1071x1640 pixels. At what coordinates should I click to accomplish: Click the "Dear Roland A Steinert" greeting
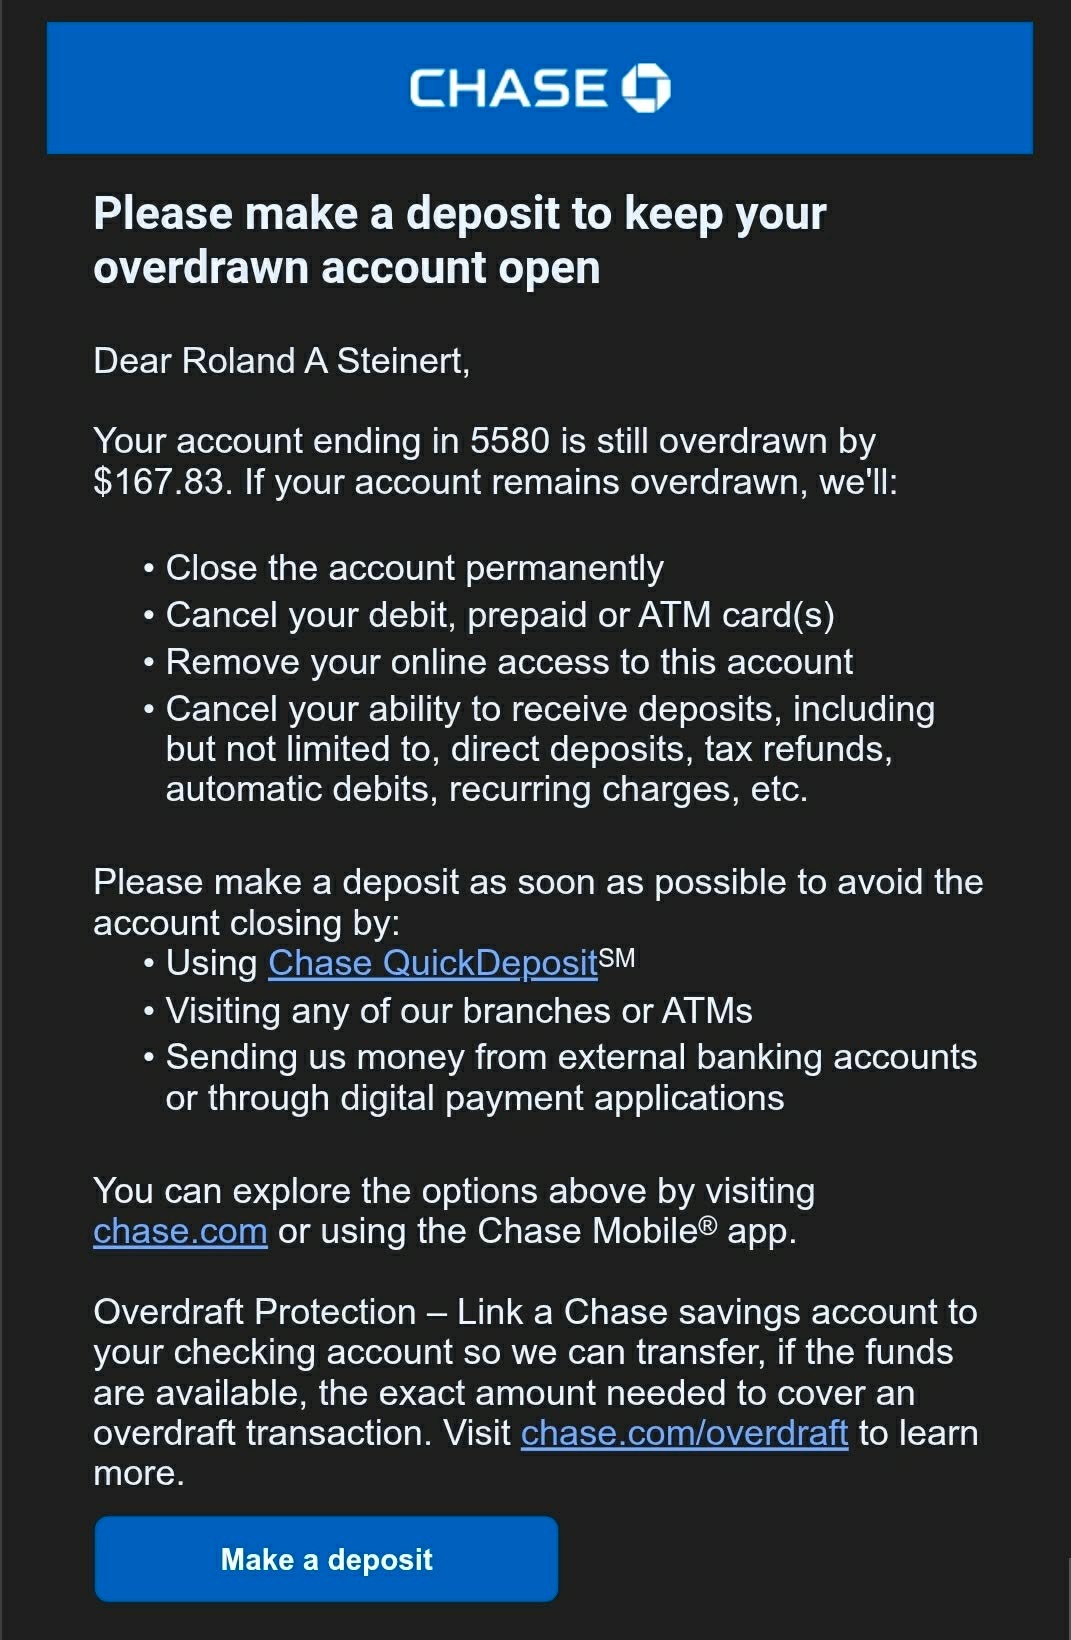pyautogui.click(x=281, y=361)
